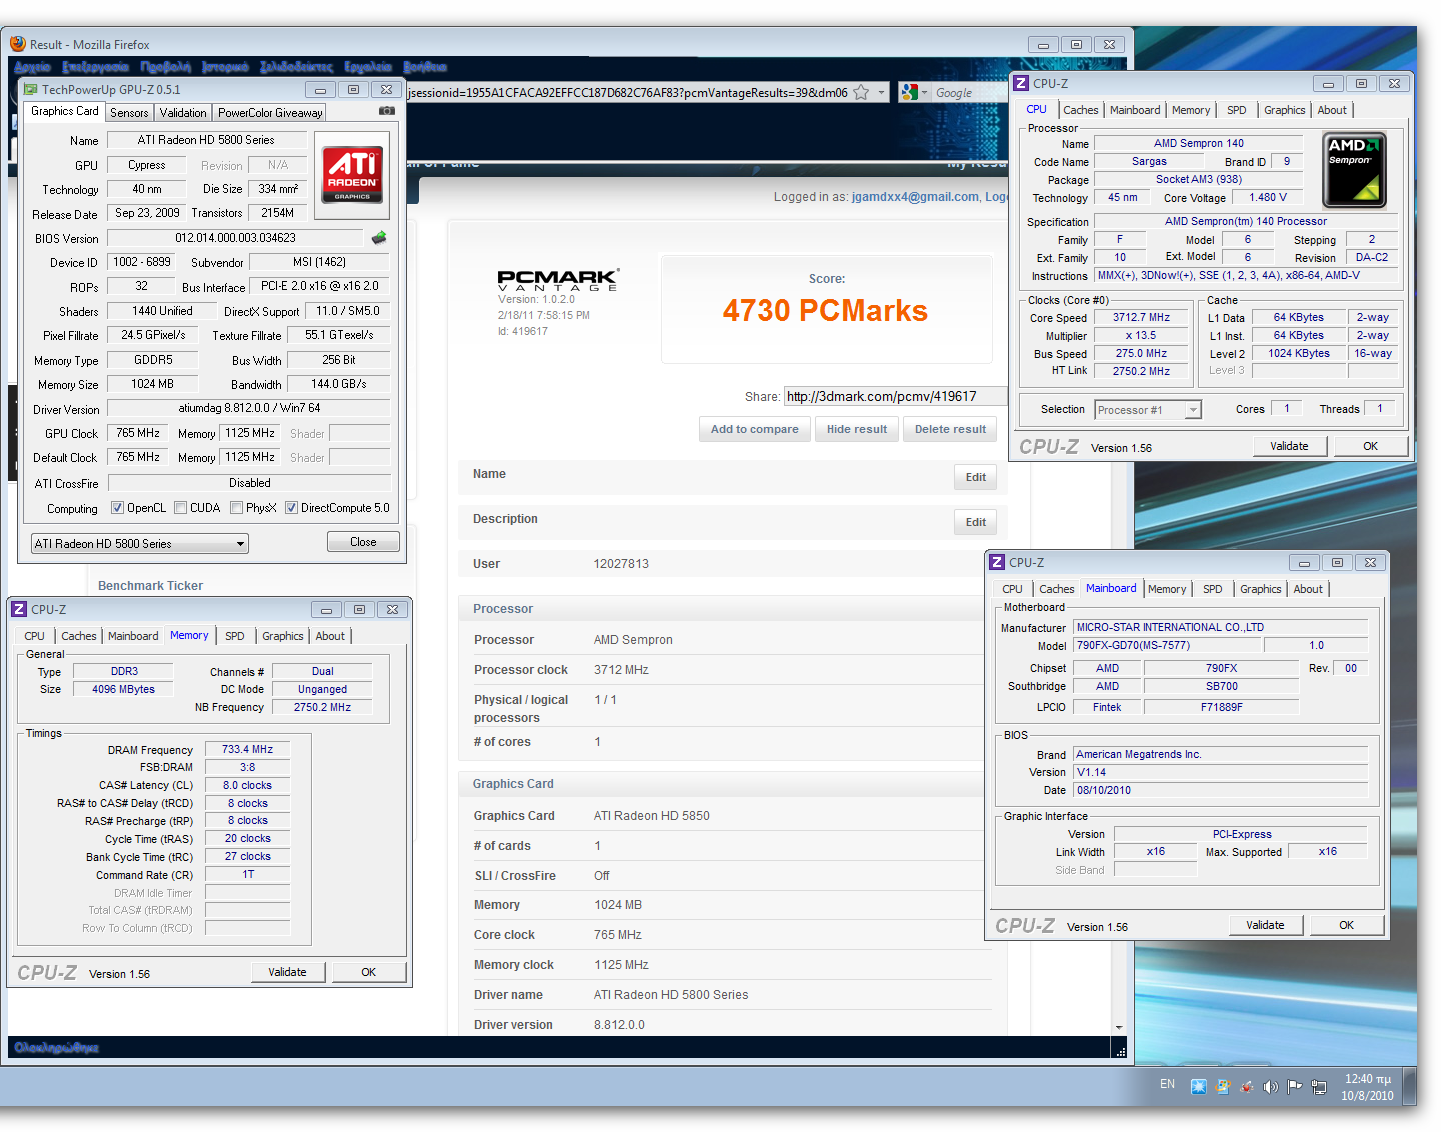
Task: Click the Windows Update tray icon
Action: pyautogui.click(x=1222, y=1087)
